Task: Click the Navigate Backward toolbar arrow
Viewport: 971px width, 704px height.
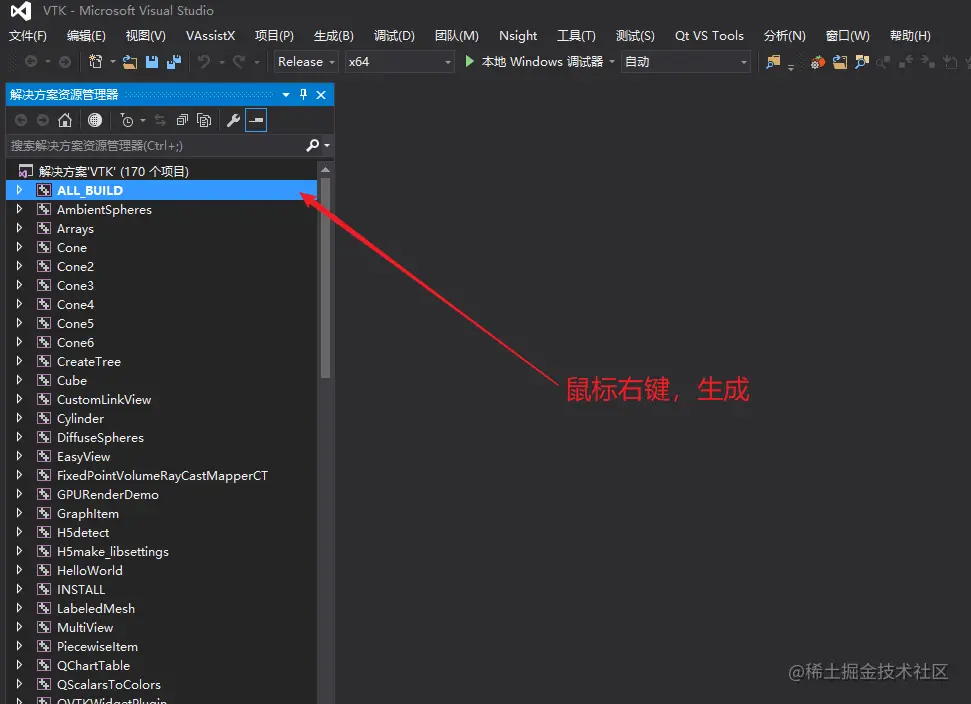Action: pos(30,61)
